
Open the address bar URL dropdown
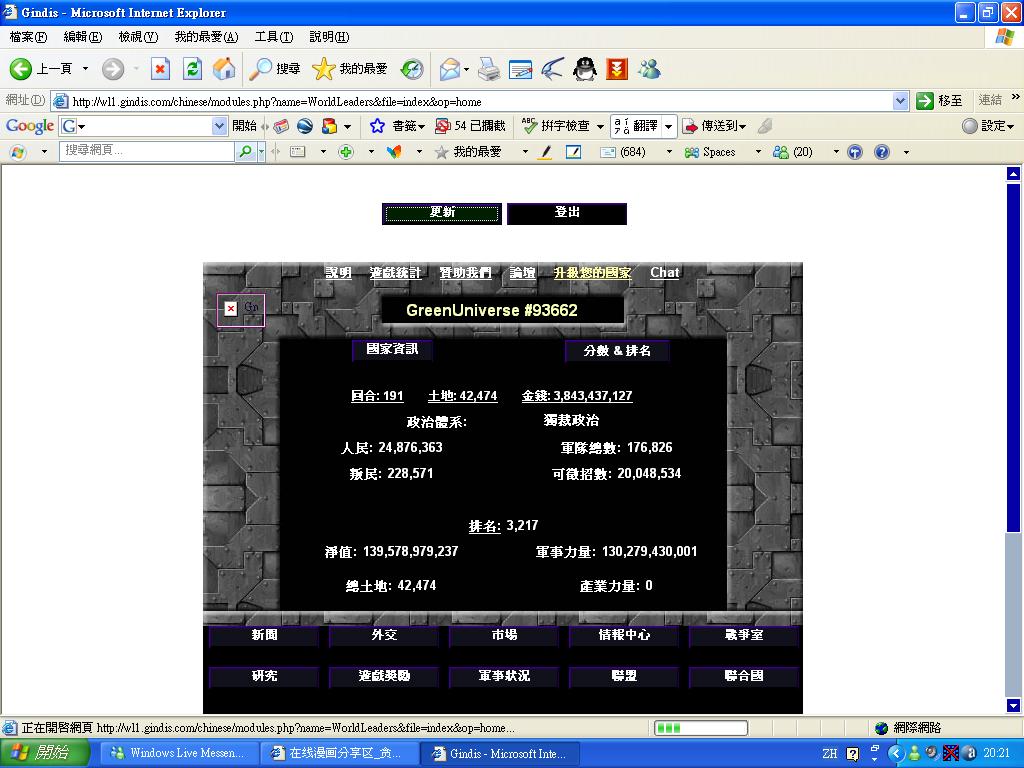point(901,101)
